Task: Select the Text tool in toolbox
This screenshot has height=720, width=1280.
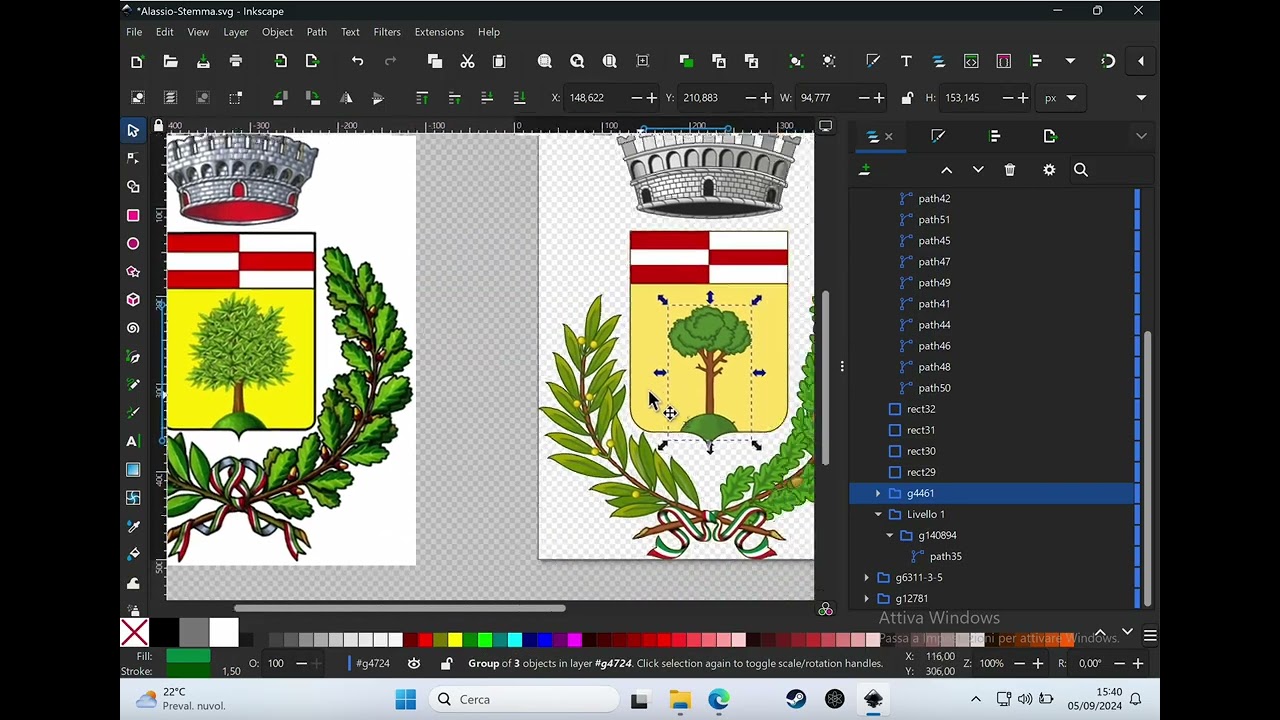Action: pos(131,441)
